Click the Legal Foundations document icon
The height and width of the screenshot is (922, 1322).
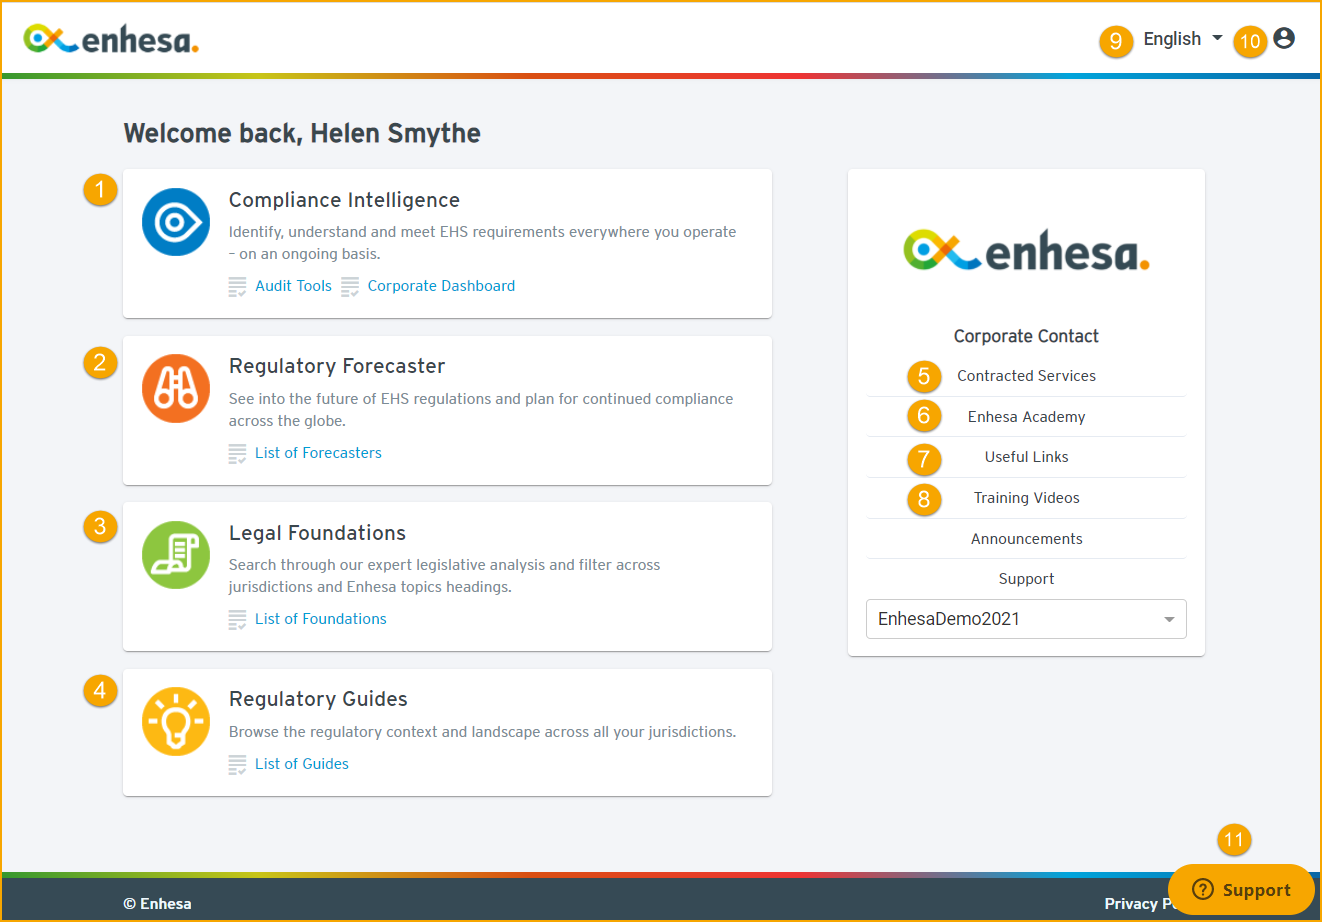coord(176,555)
